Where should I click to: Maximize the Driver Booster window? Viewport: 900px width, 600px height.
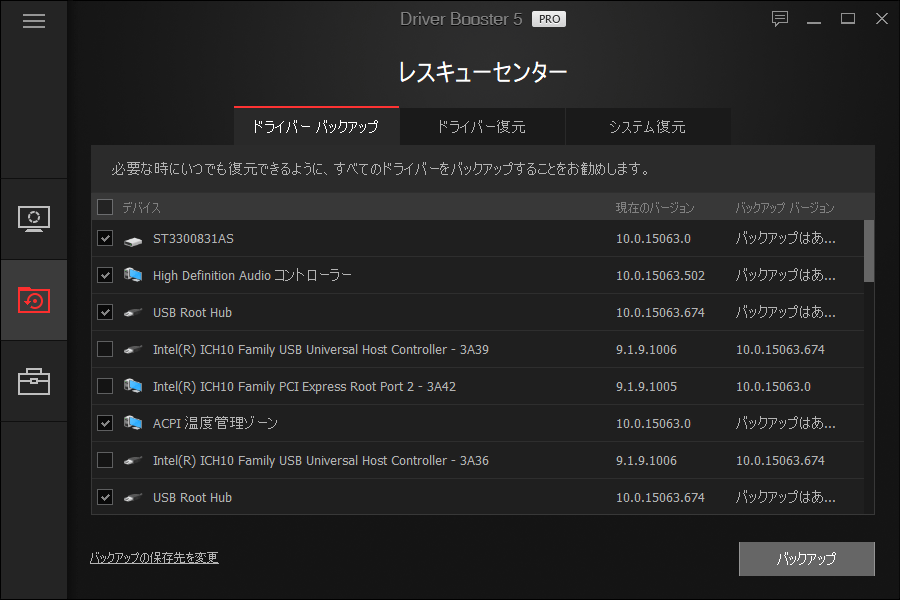pos(848,19)
